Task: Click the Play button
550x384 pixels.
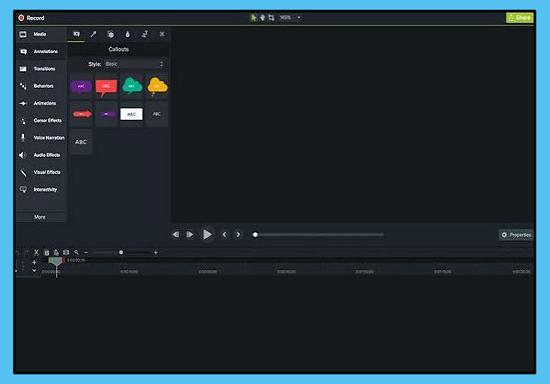Action: coord(207,234)
